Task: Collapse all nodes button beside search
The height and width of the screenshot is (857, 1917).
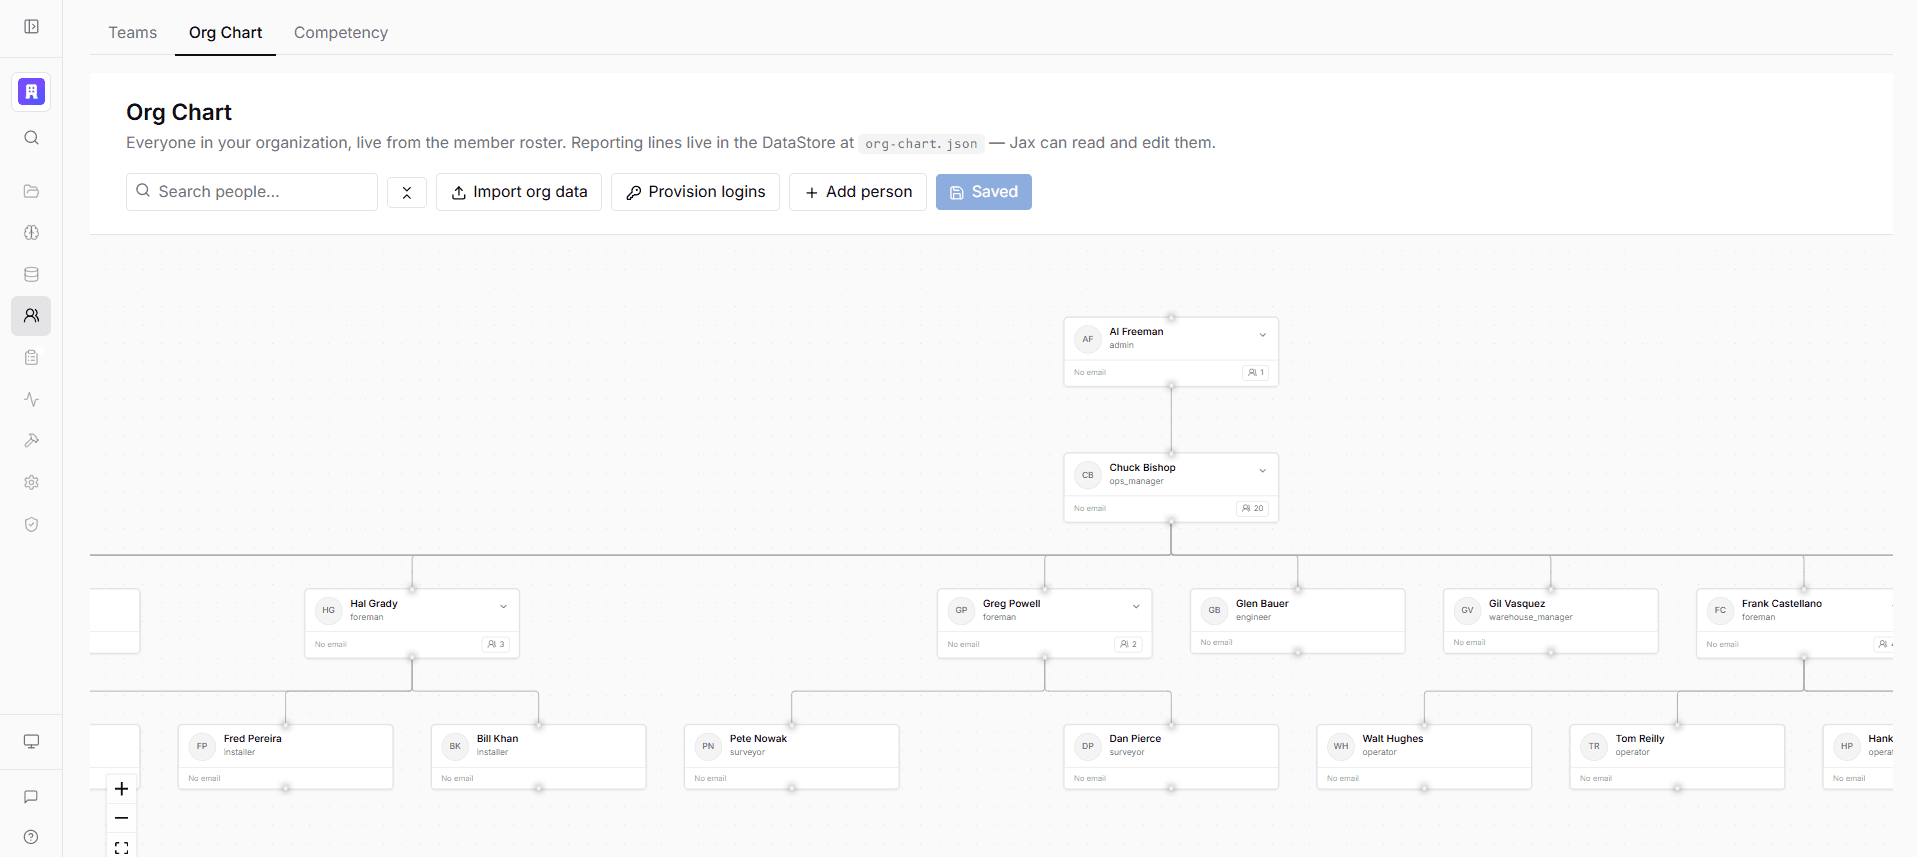Action: coord(407,192)
